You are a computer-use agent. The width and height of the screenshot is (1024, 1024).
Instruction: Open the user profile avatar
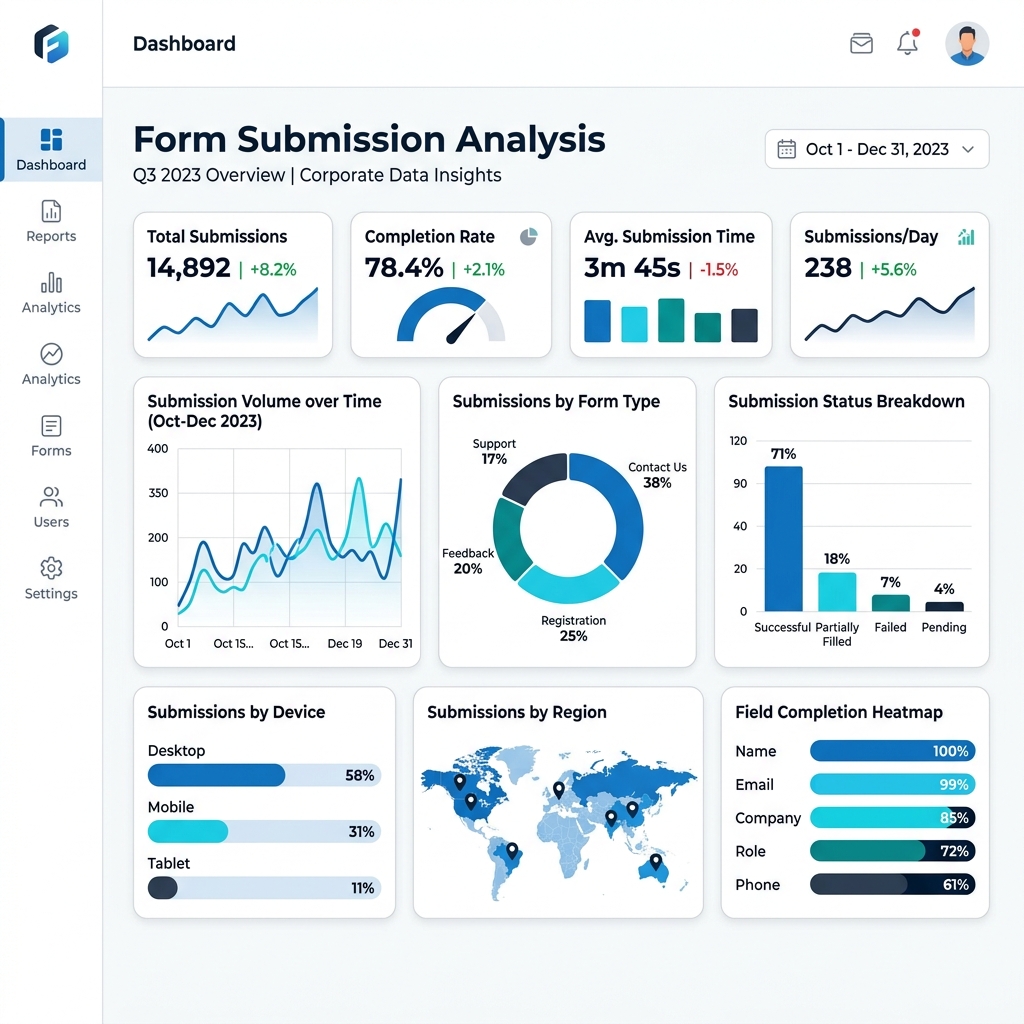click(967, 44)
